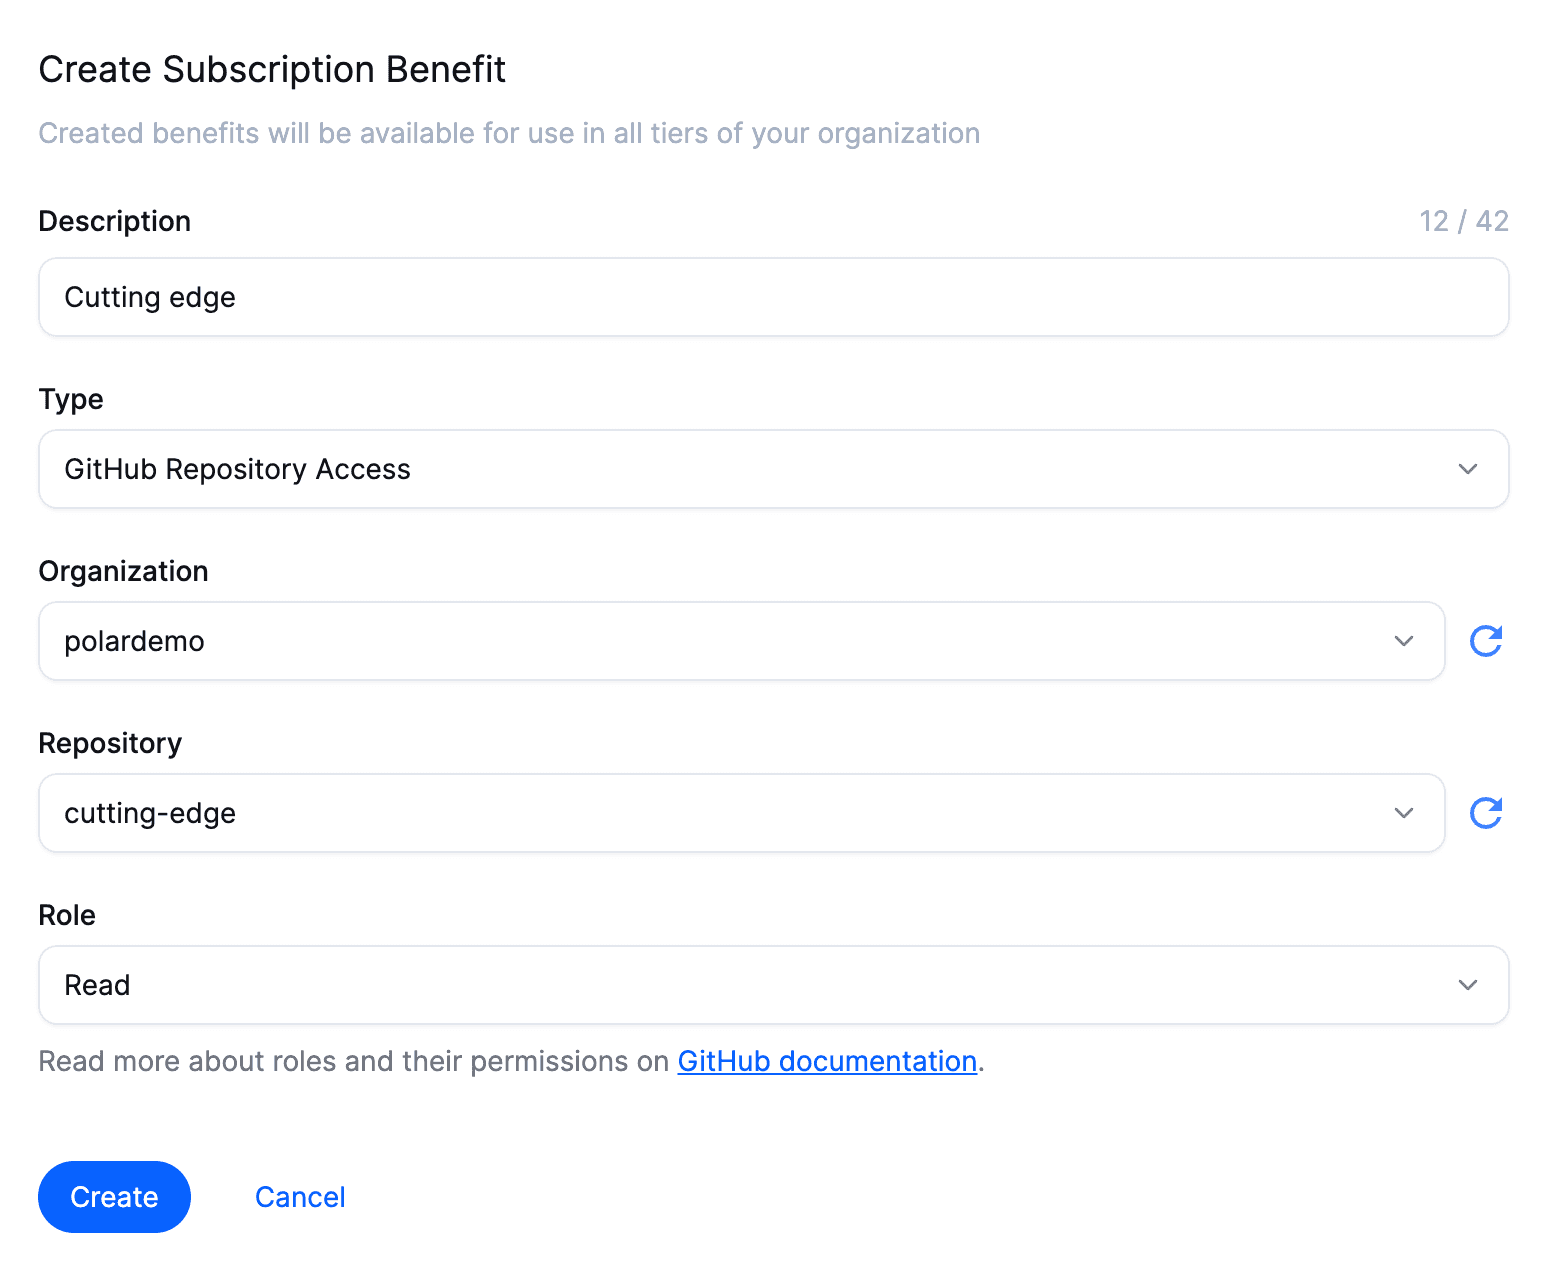The image size is (1554, 1282).
Task: Click the reload icon beside polardemo
Action: (x=1486, y=641)
